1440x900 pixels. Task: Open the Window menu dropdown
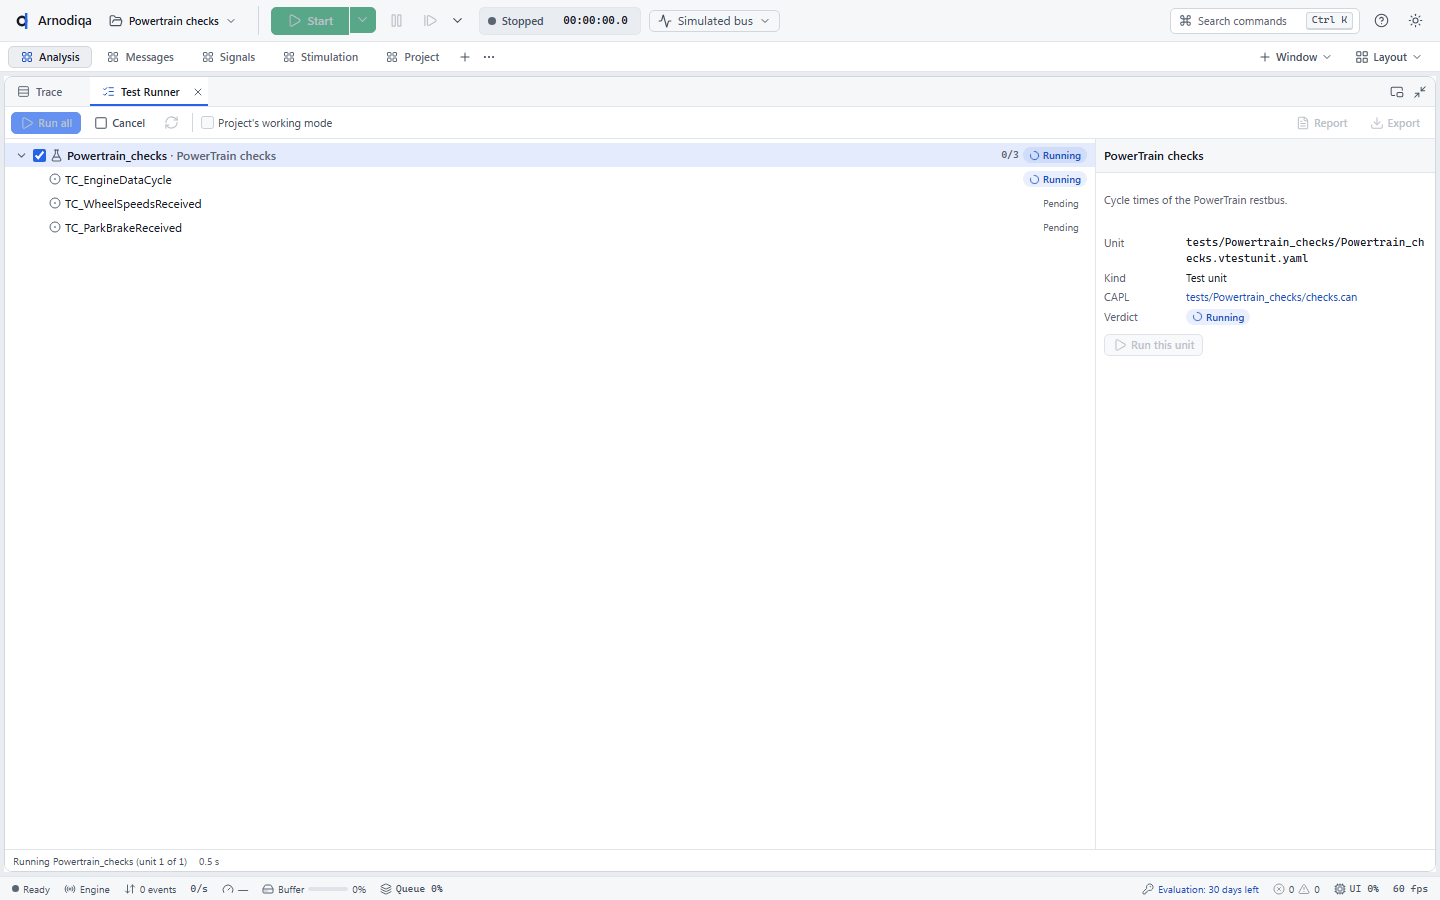click(x=1295, y=57)
